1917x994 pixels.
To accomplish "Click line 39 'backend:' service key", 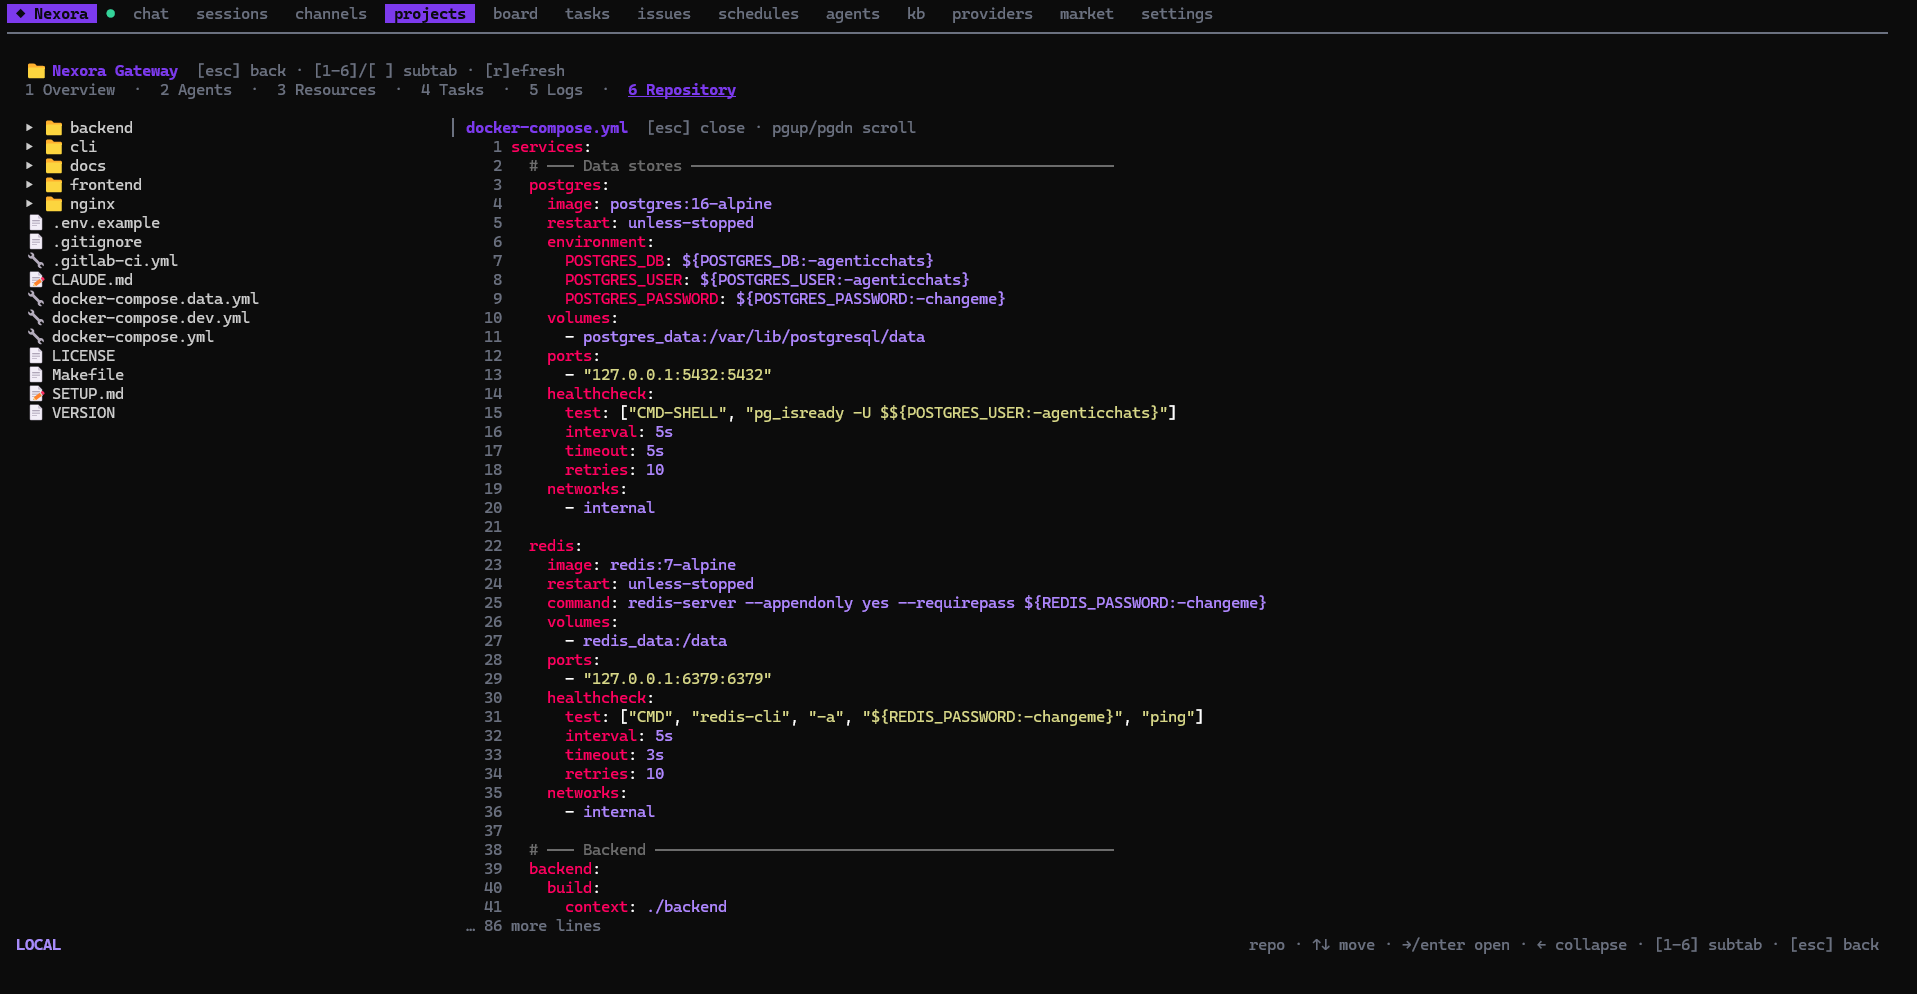I will click(565, 869).
